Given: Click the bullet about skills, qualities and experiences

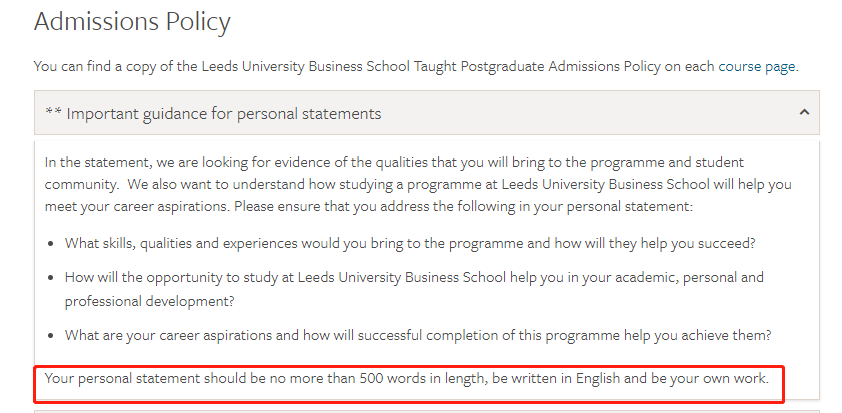Looking at the screenshot, I should (x=410, y=243).
